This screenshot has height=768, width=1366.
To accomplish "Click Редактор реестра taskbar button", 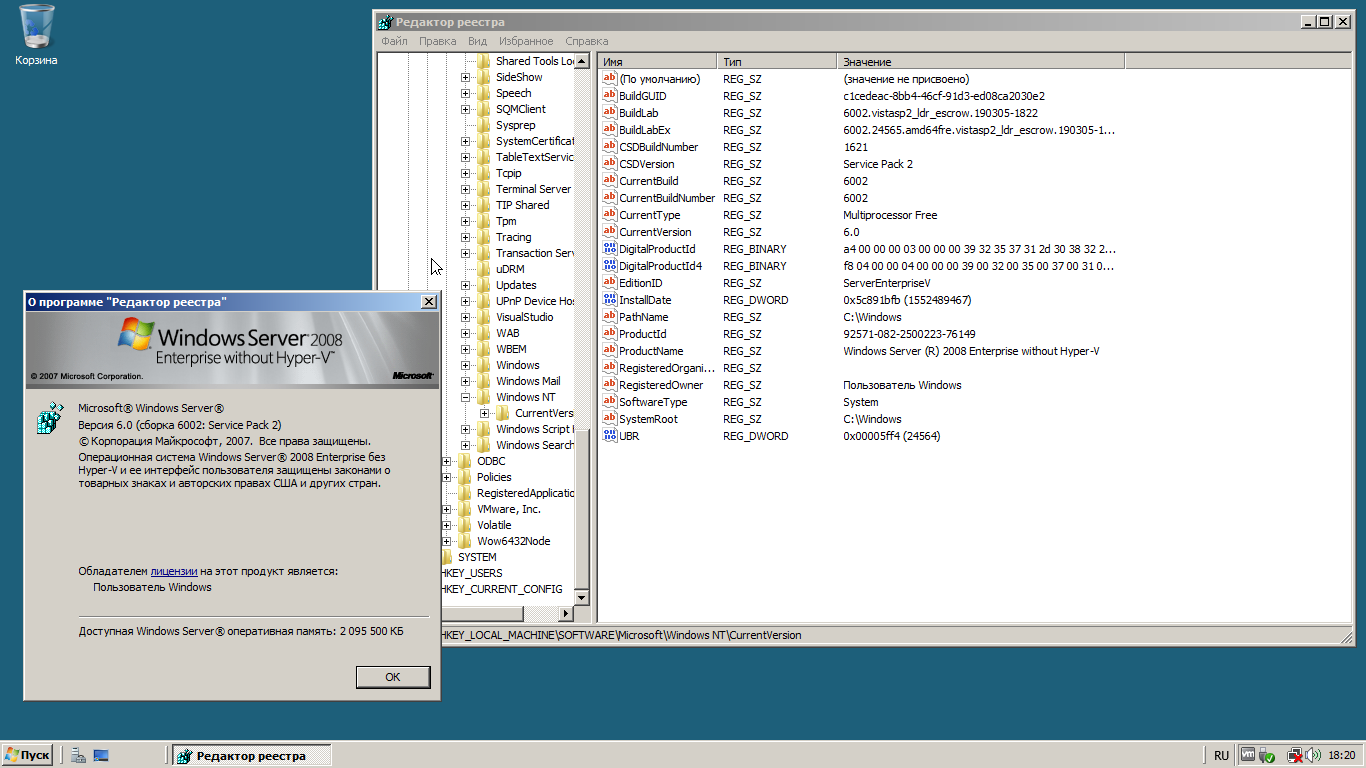I will click(x=251, y=756).
